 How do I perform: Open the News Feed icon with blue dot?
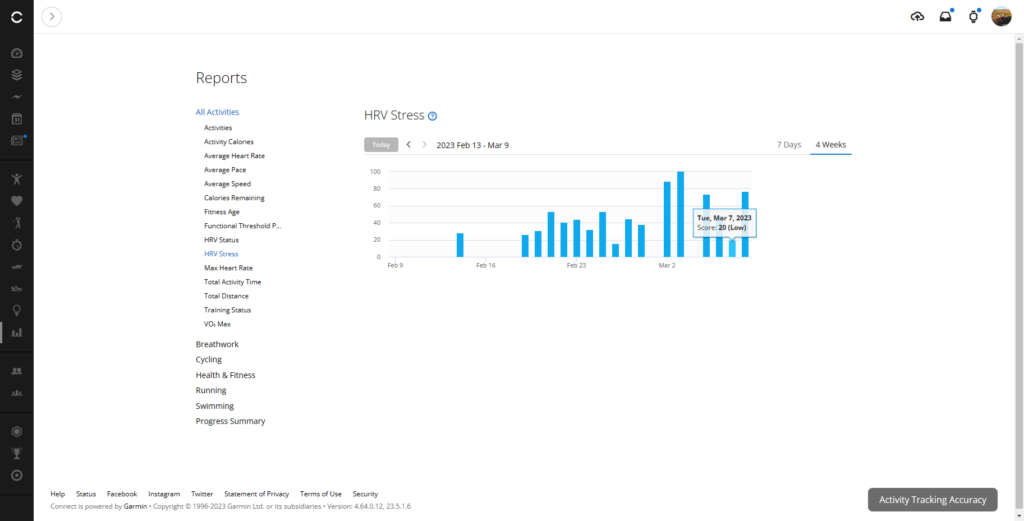coord(18,140)
